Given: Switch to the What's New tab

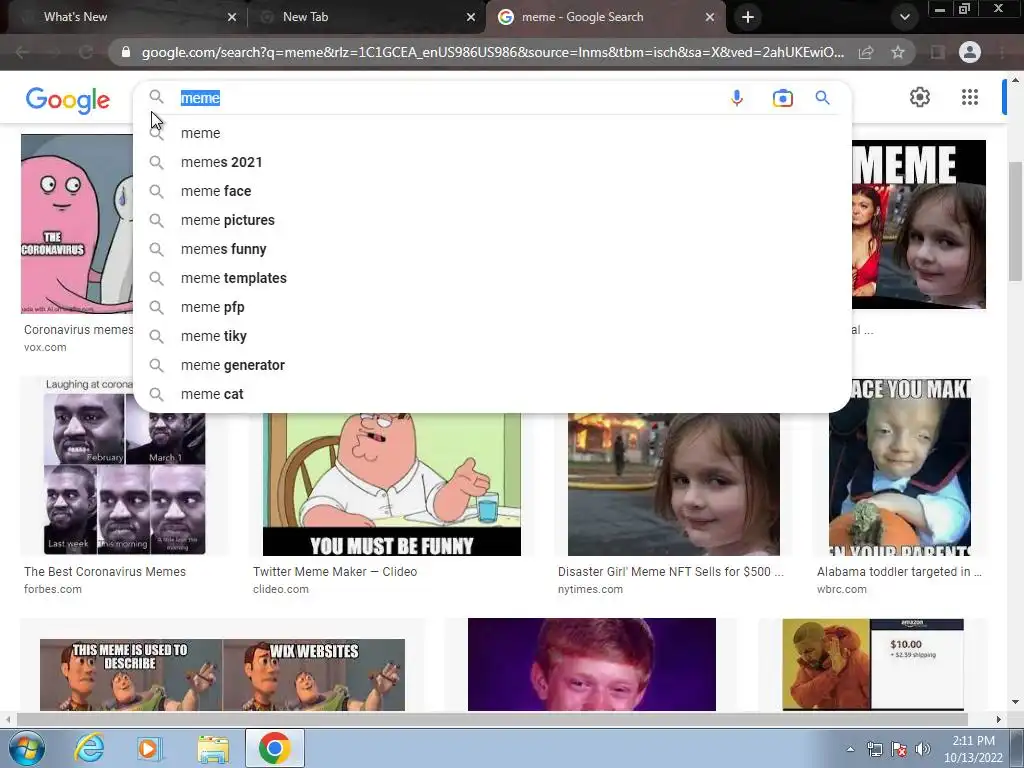Looking at the screenshot, I should [125, 17].
